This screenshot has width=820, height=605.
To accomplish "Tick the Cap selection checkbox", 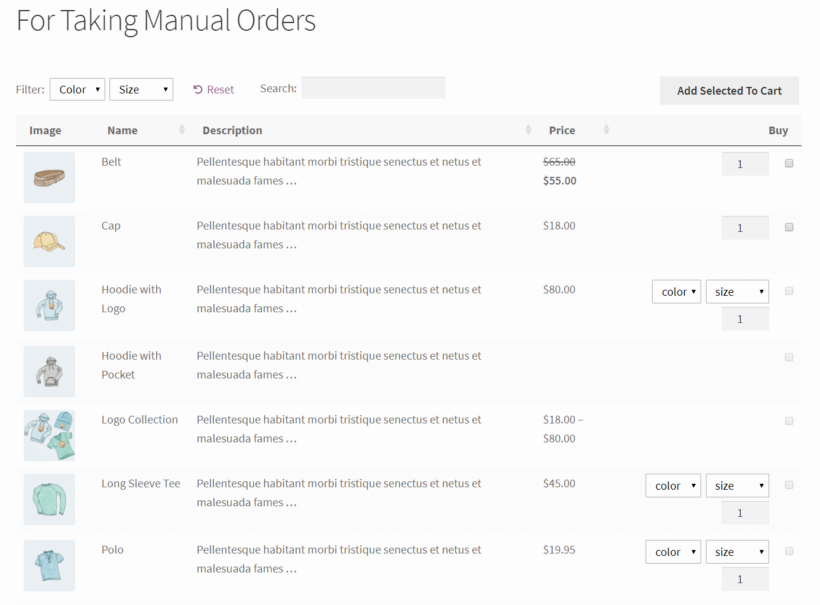I will click(789, 227).
